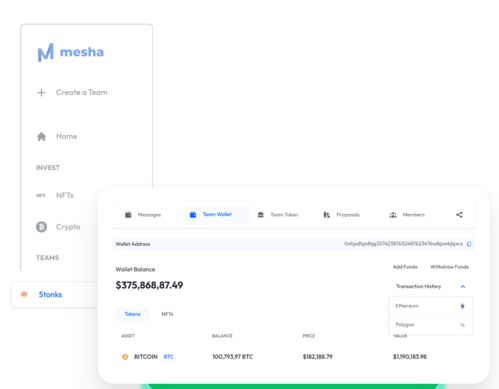Image resolution: width=499 pixels, height=389 pixels.
Task: Copy the wallet address using copy icon
Action: 469,244
